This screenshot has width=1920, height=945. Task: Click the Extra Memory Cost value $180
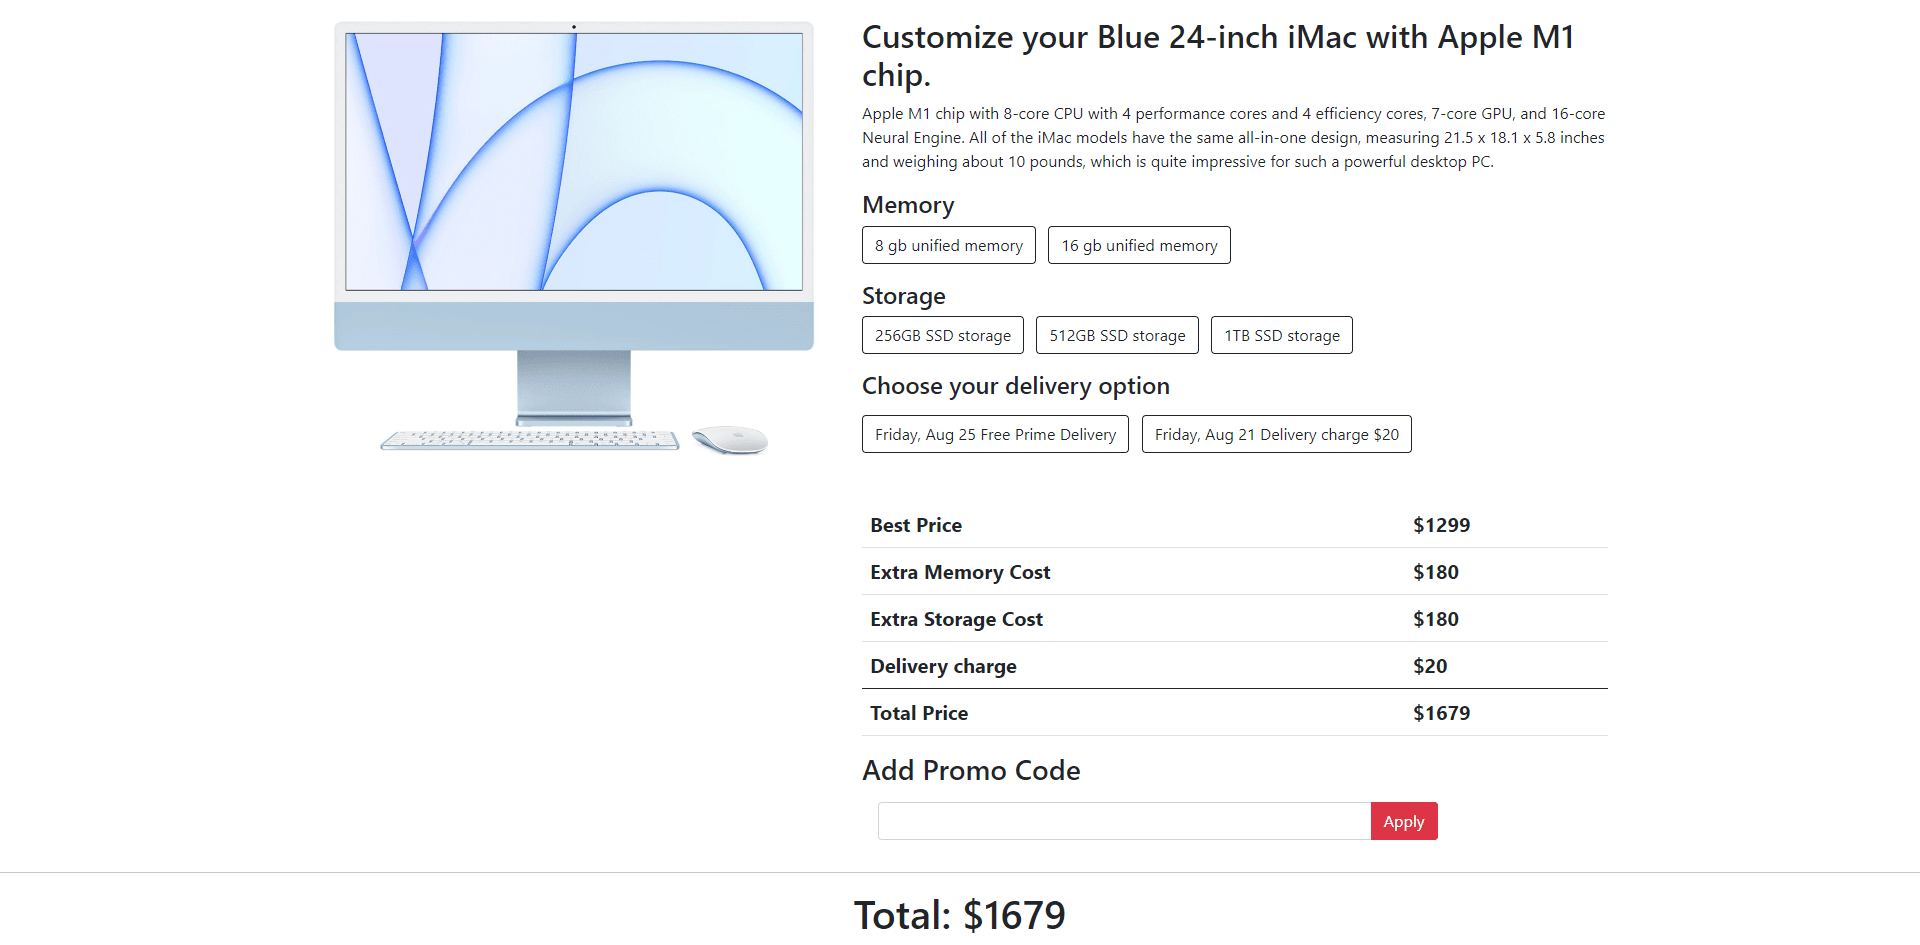(x=1436, y=572)
